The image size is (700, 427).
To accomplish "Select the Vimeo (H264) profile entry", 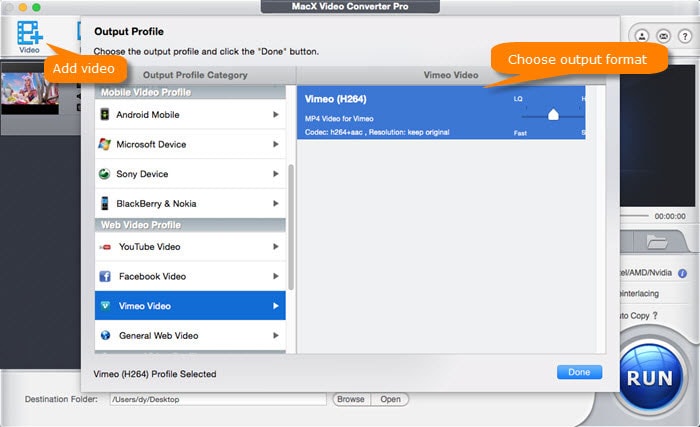I will (441, 113).
